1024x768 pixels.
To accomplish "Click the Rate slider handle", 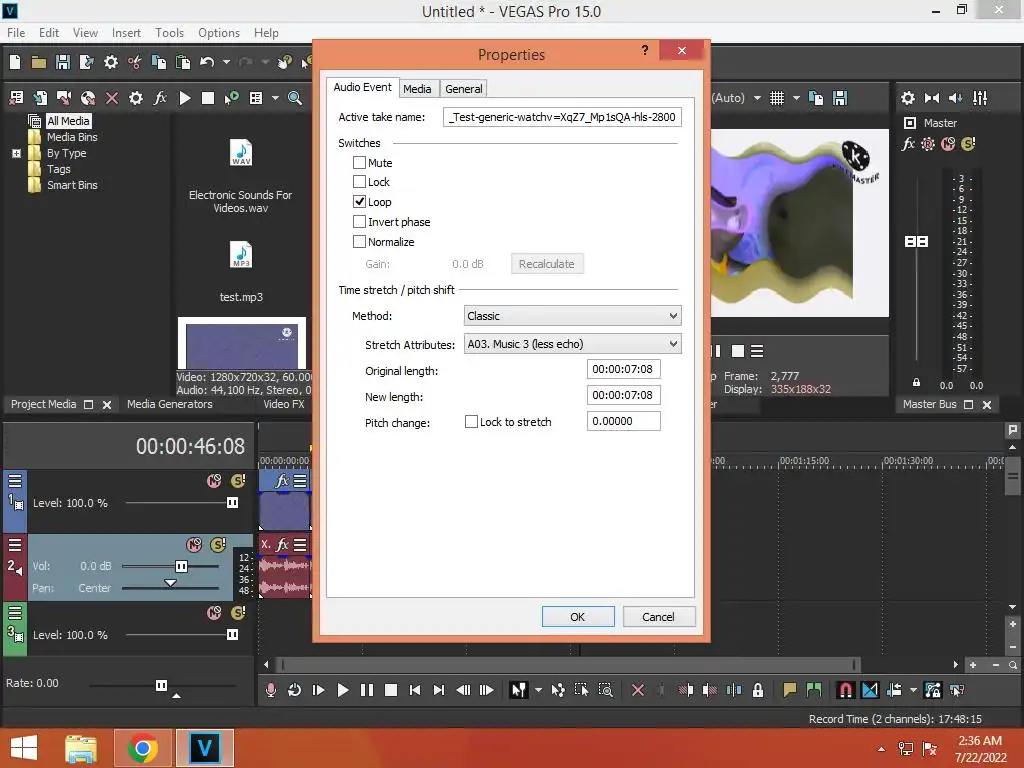I will (x=161, y=685).
